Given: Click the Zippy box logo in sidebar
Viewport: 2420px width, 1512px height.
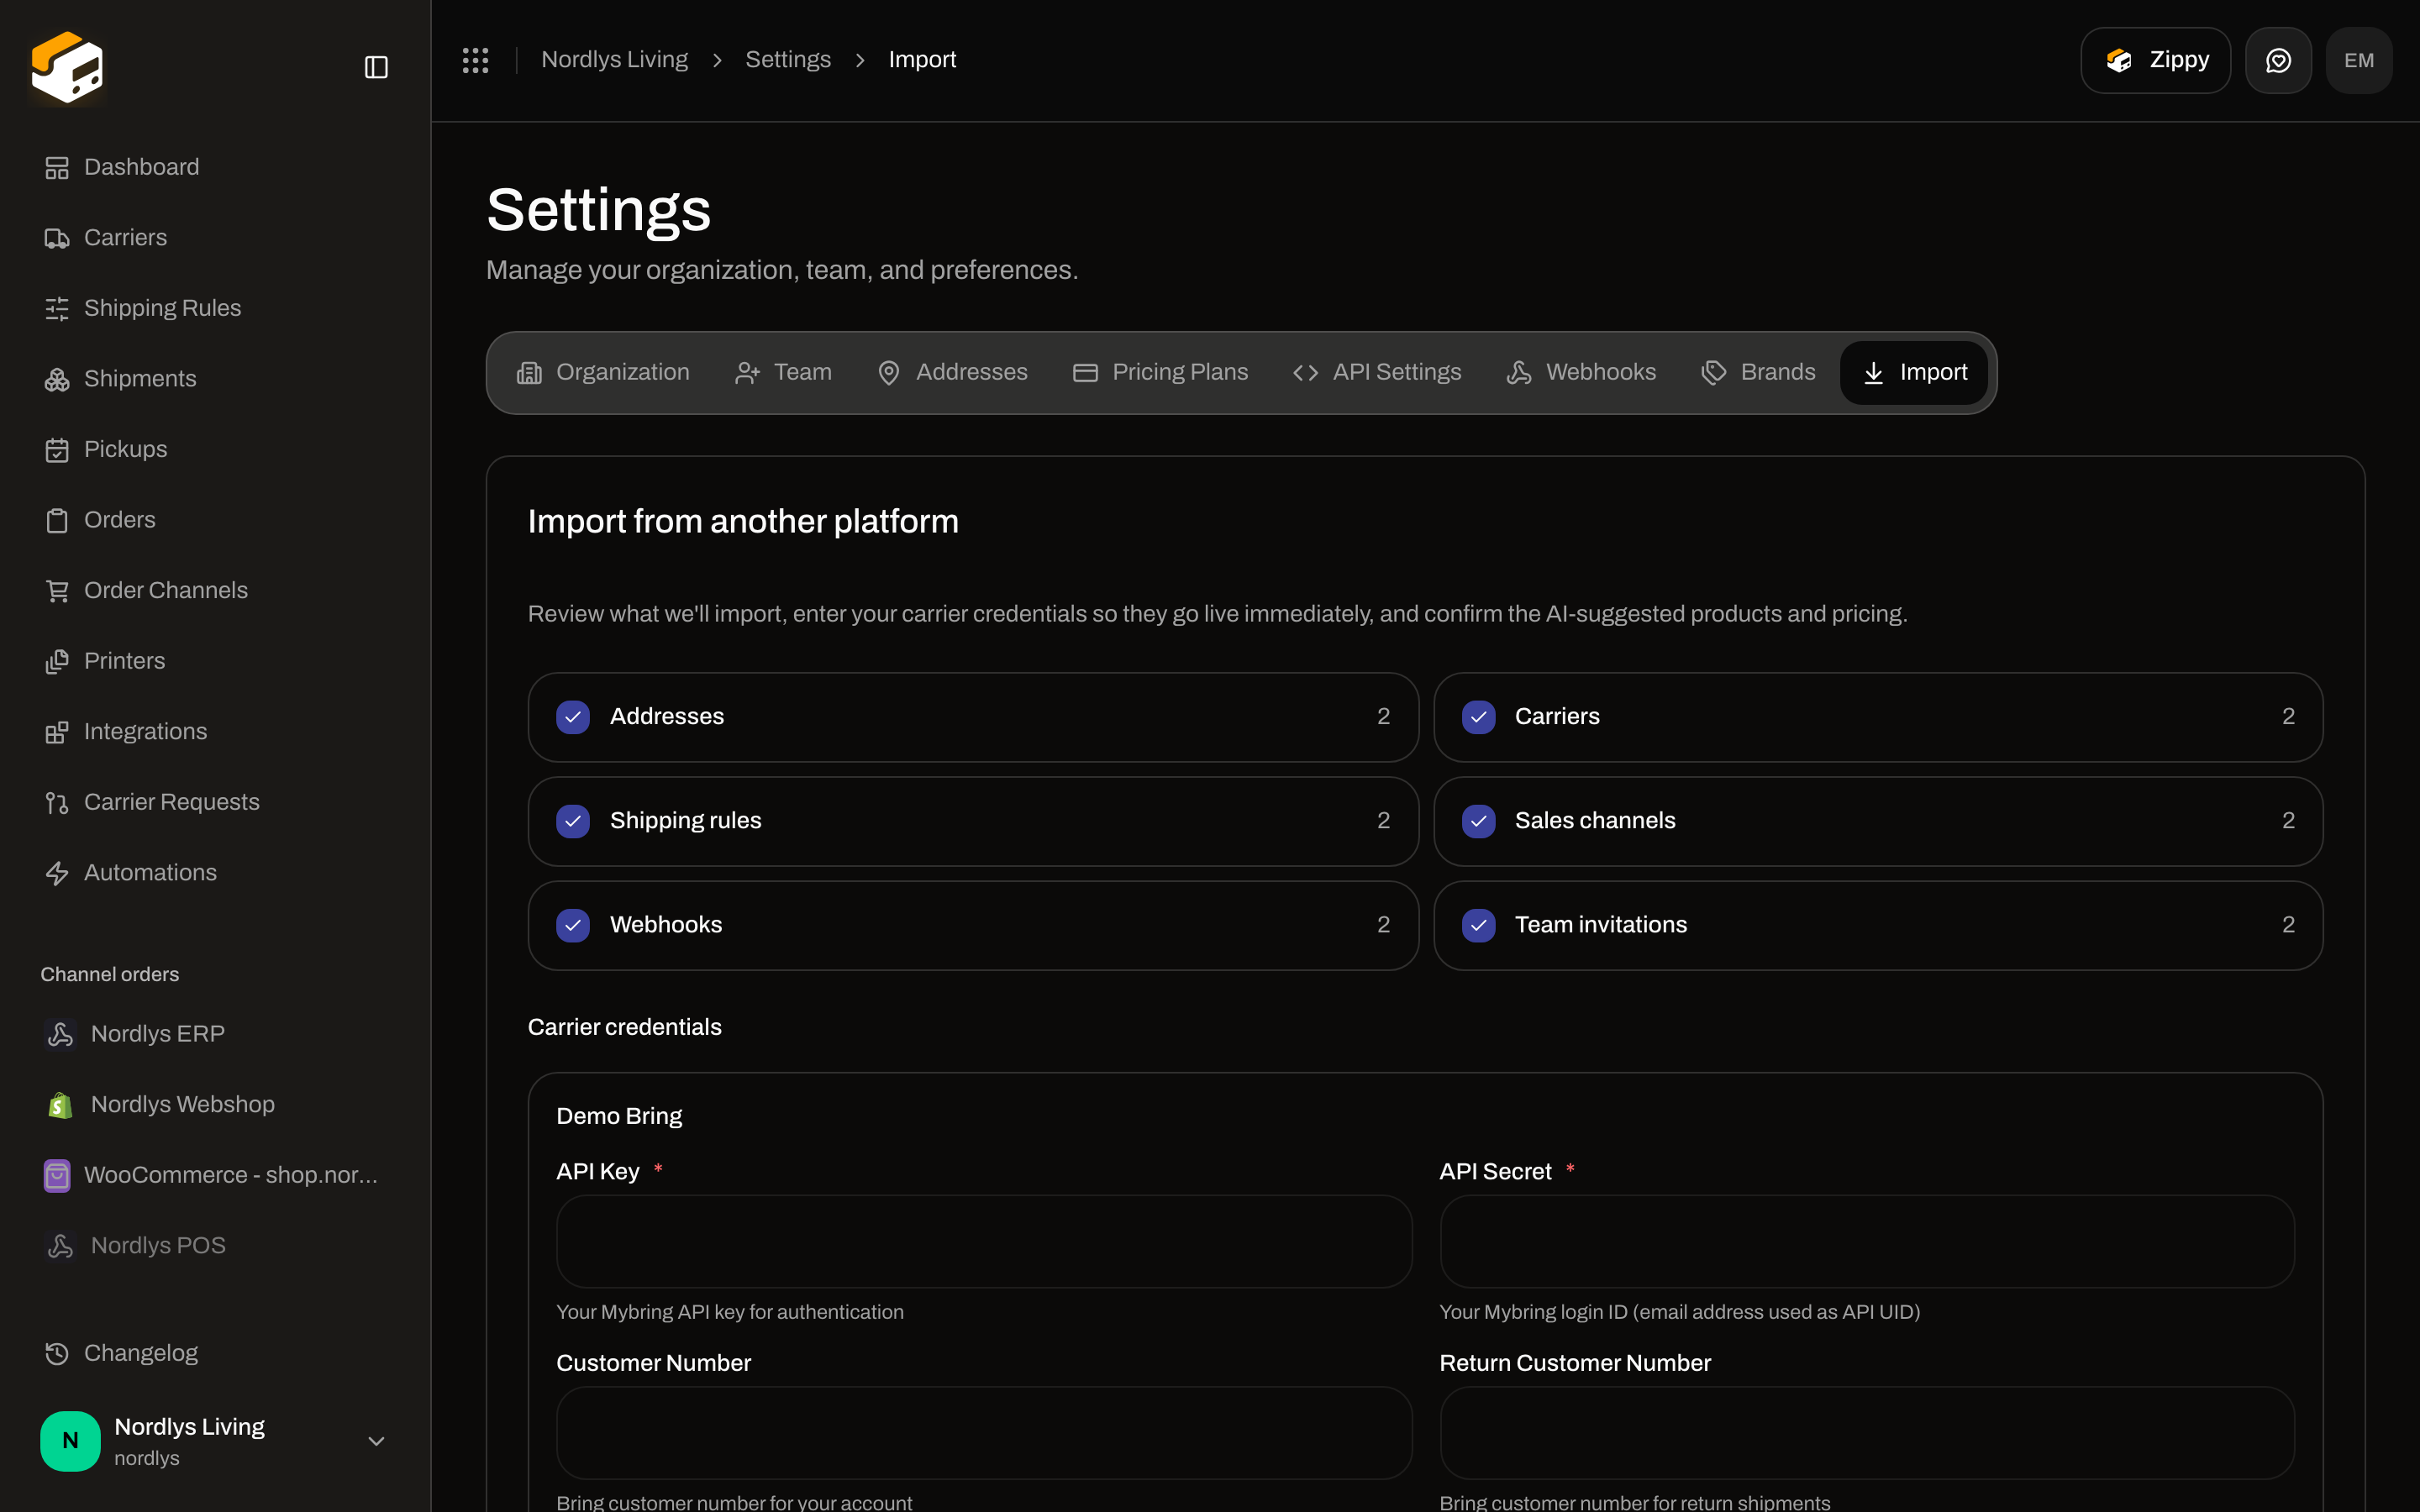Looking at the screenshot, I should tap(67, 67).
